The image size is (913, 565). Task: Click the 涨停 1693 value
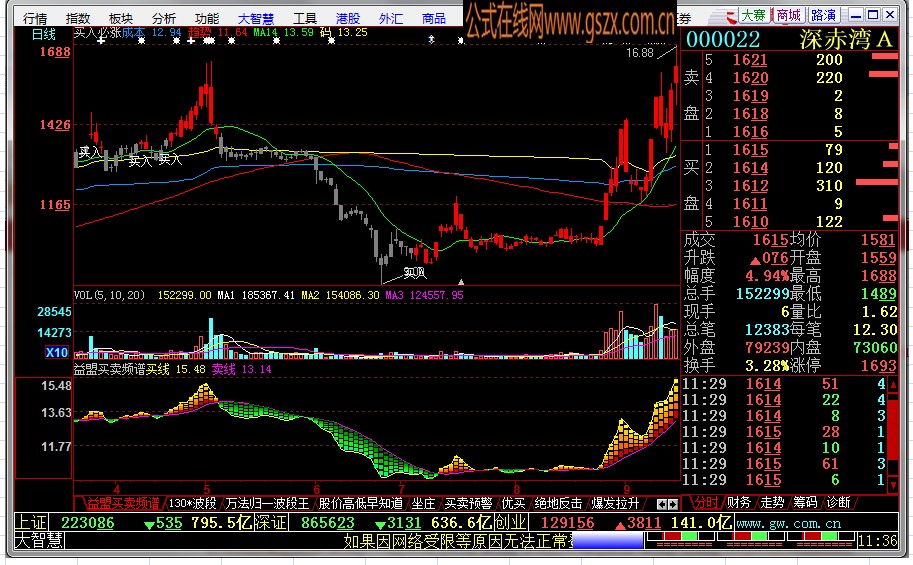[x=879, y=366]
